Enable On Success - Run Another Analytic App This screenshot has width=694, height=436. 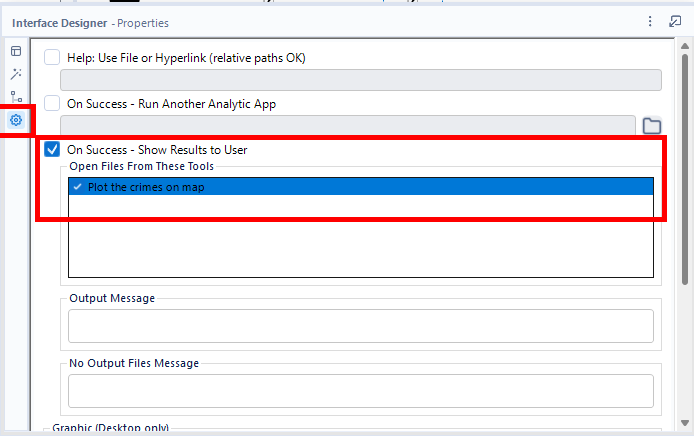point(52,104)
